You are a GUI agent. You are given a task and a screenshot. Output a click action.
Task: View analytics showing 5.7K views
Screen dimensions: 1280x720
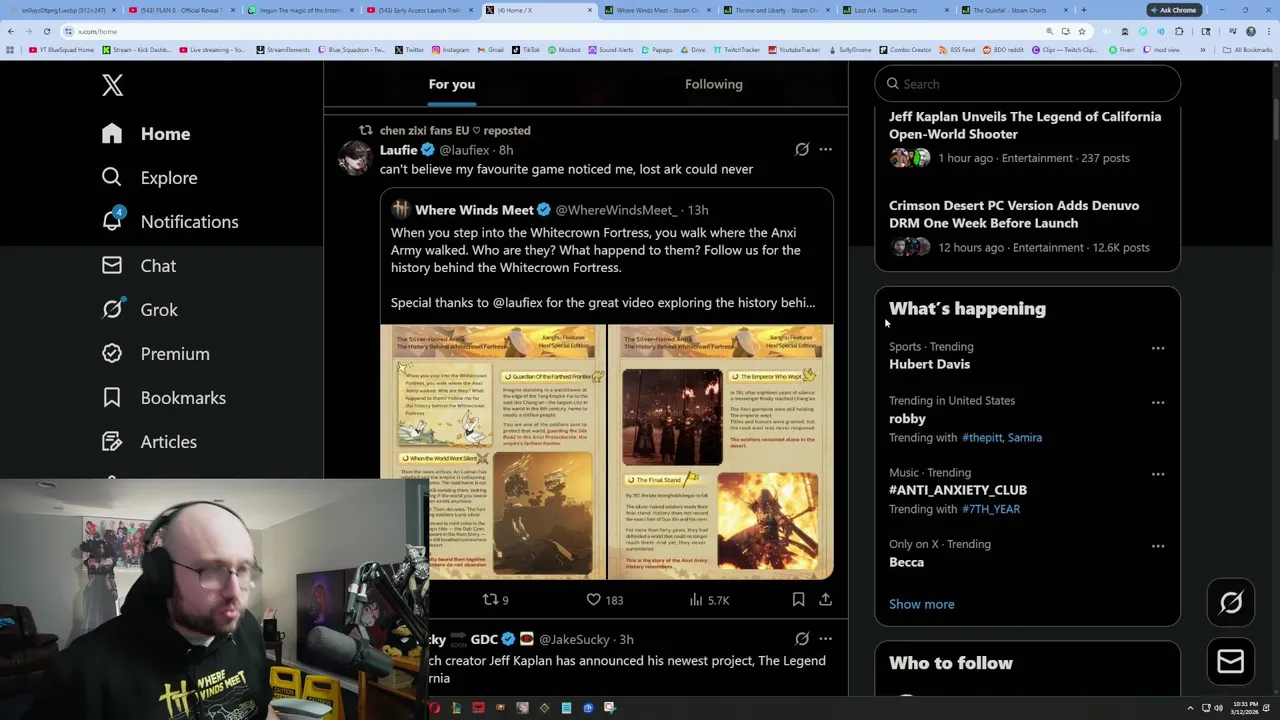pyautogui.click(x=709, y=600)
